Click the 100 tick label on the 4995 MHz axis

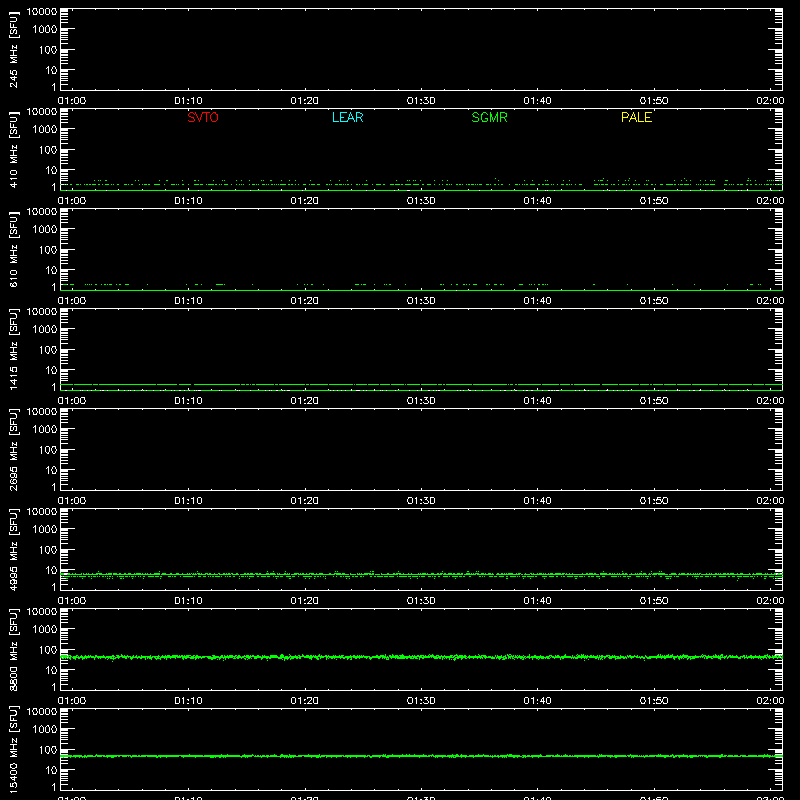point(48,550)
